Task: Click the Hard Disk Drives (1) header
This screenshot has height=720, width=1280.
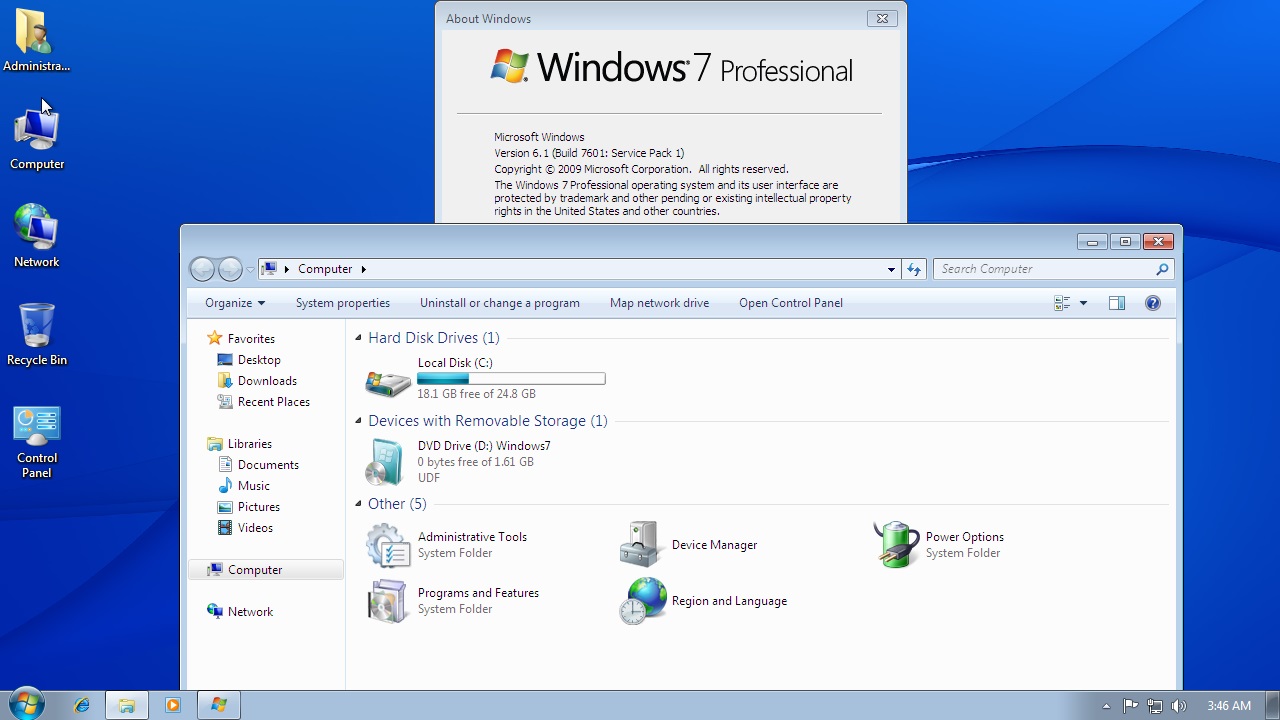Action: point(434,338)
